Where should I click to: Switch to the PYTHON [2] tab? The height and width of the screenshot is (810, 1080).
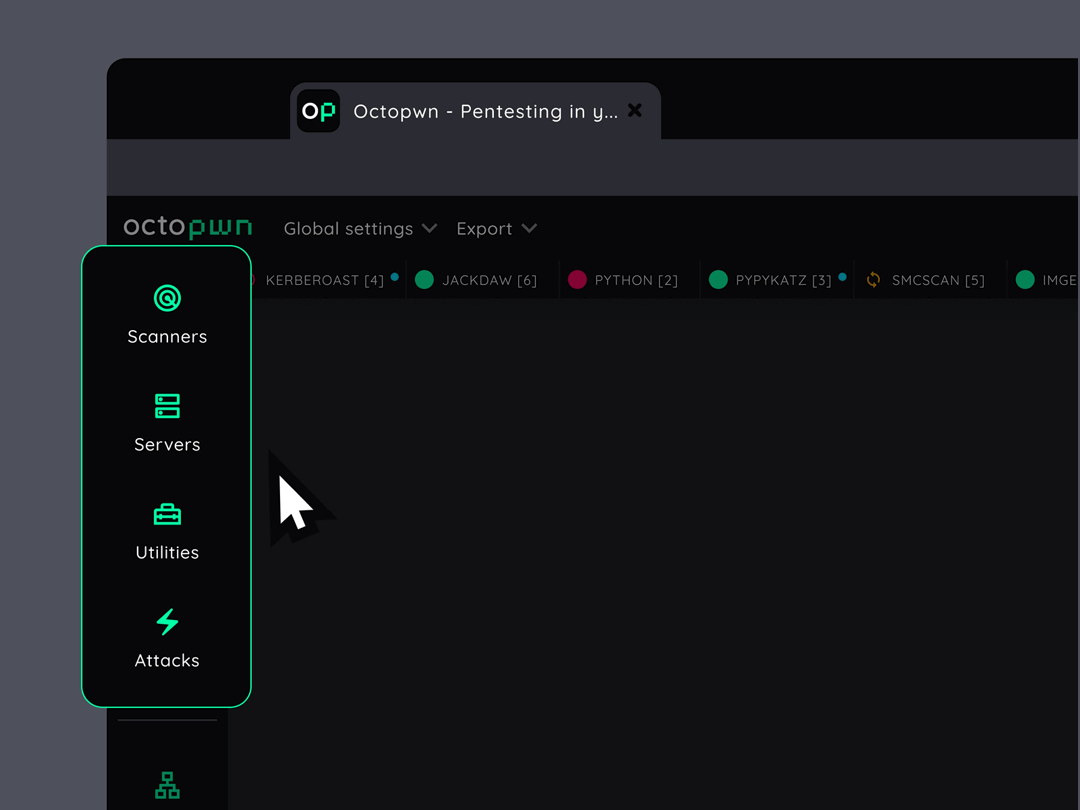[630, 280]
